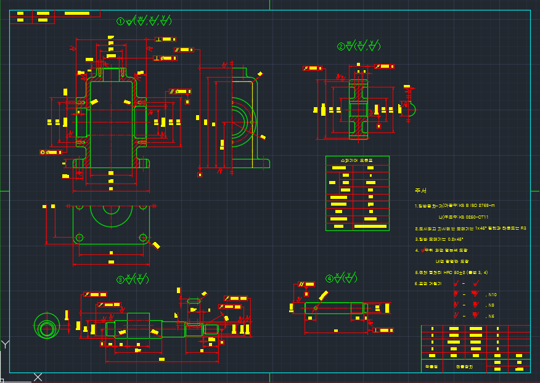This screenshot has width=540, height=383.
Task: Select the concentric circles shaft end view
Action: point(47,326)
